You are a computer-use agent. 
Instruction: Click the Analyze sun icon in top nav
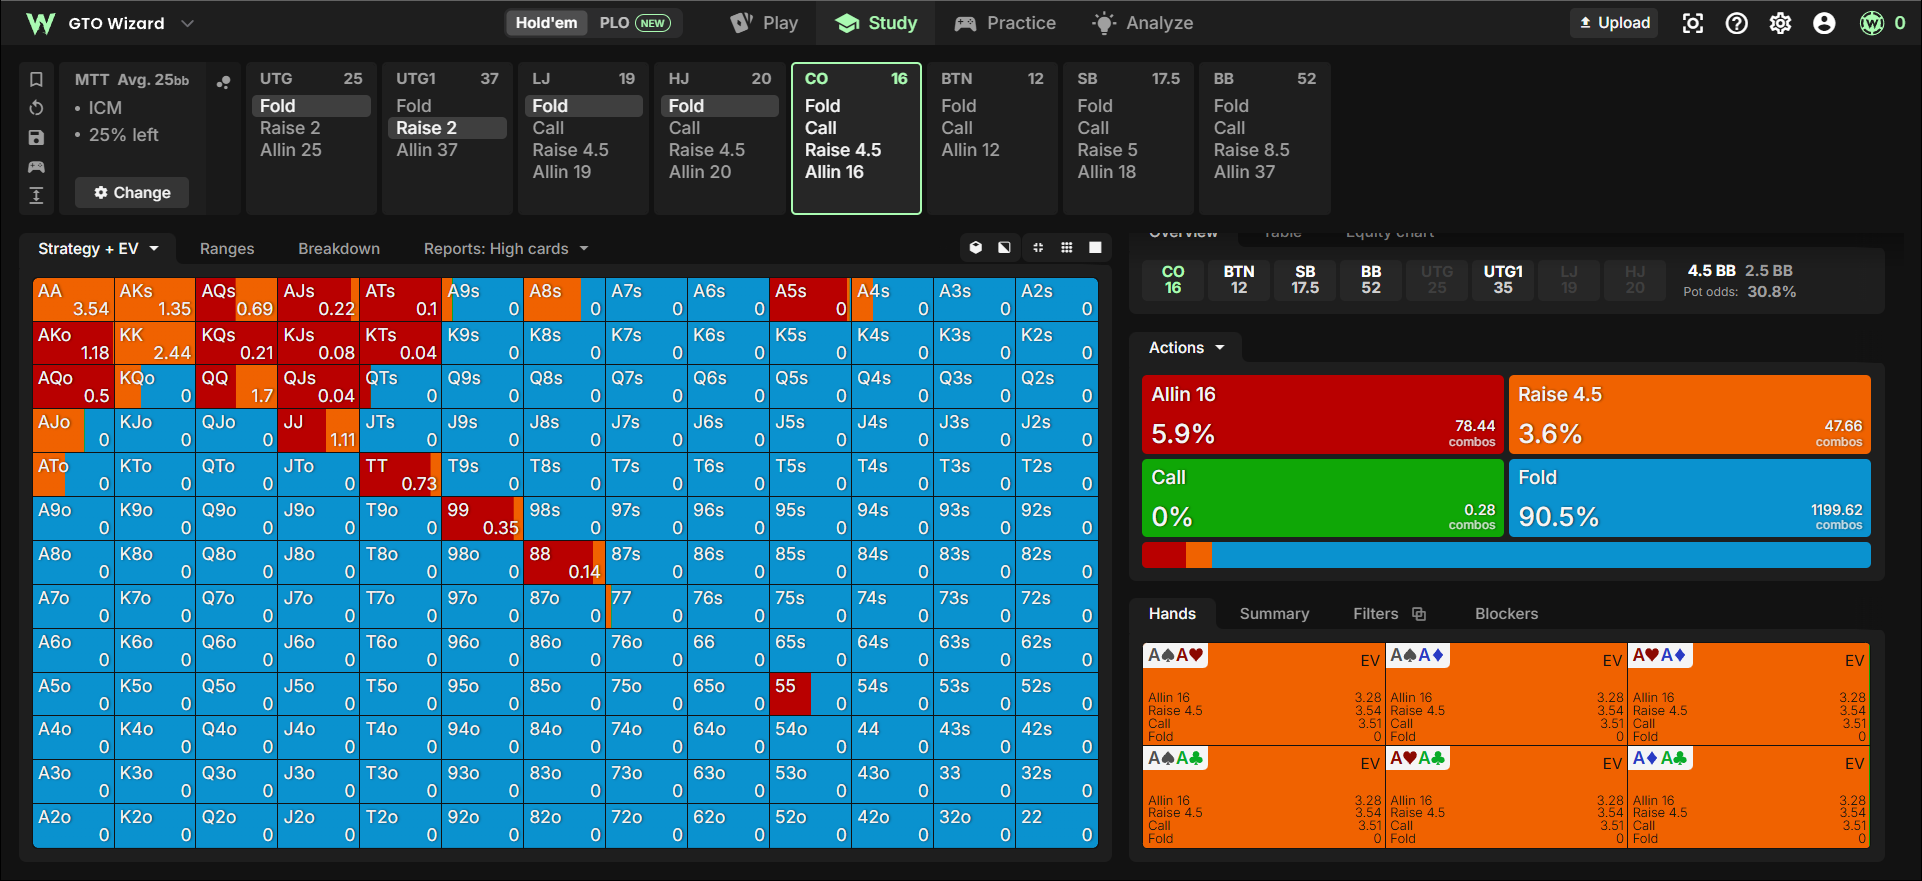[1103, 23]
